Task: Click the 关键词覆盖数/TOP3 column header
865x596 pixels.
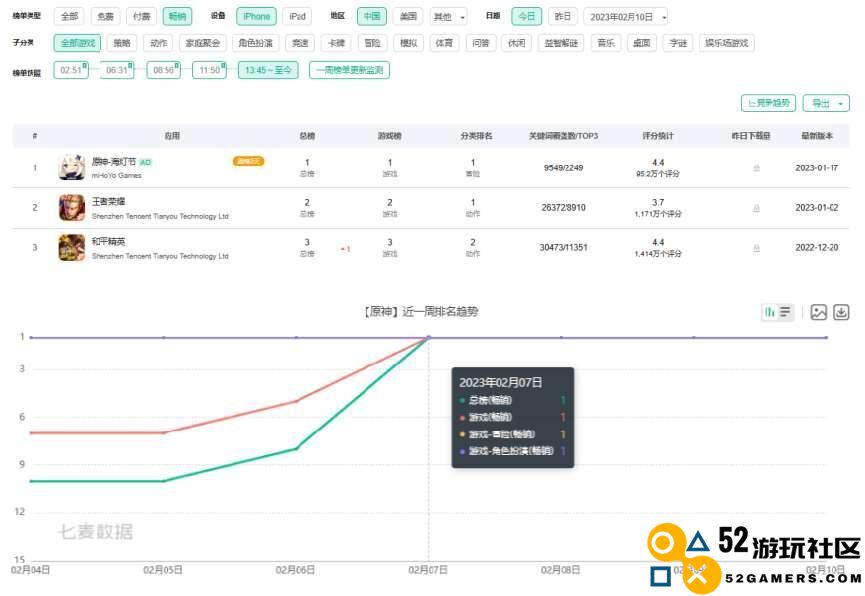Action: point(563,136)
